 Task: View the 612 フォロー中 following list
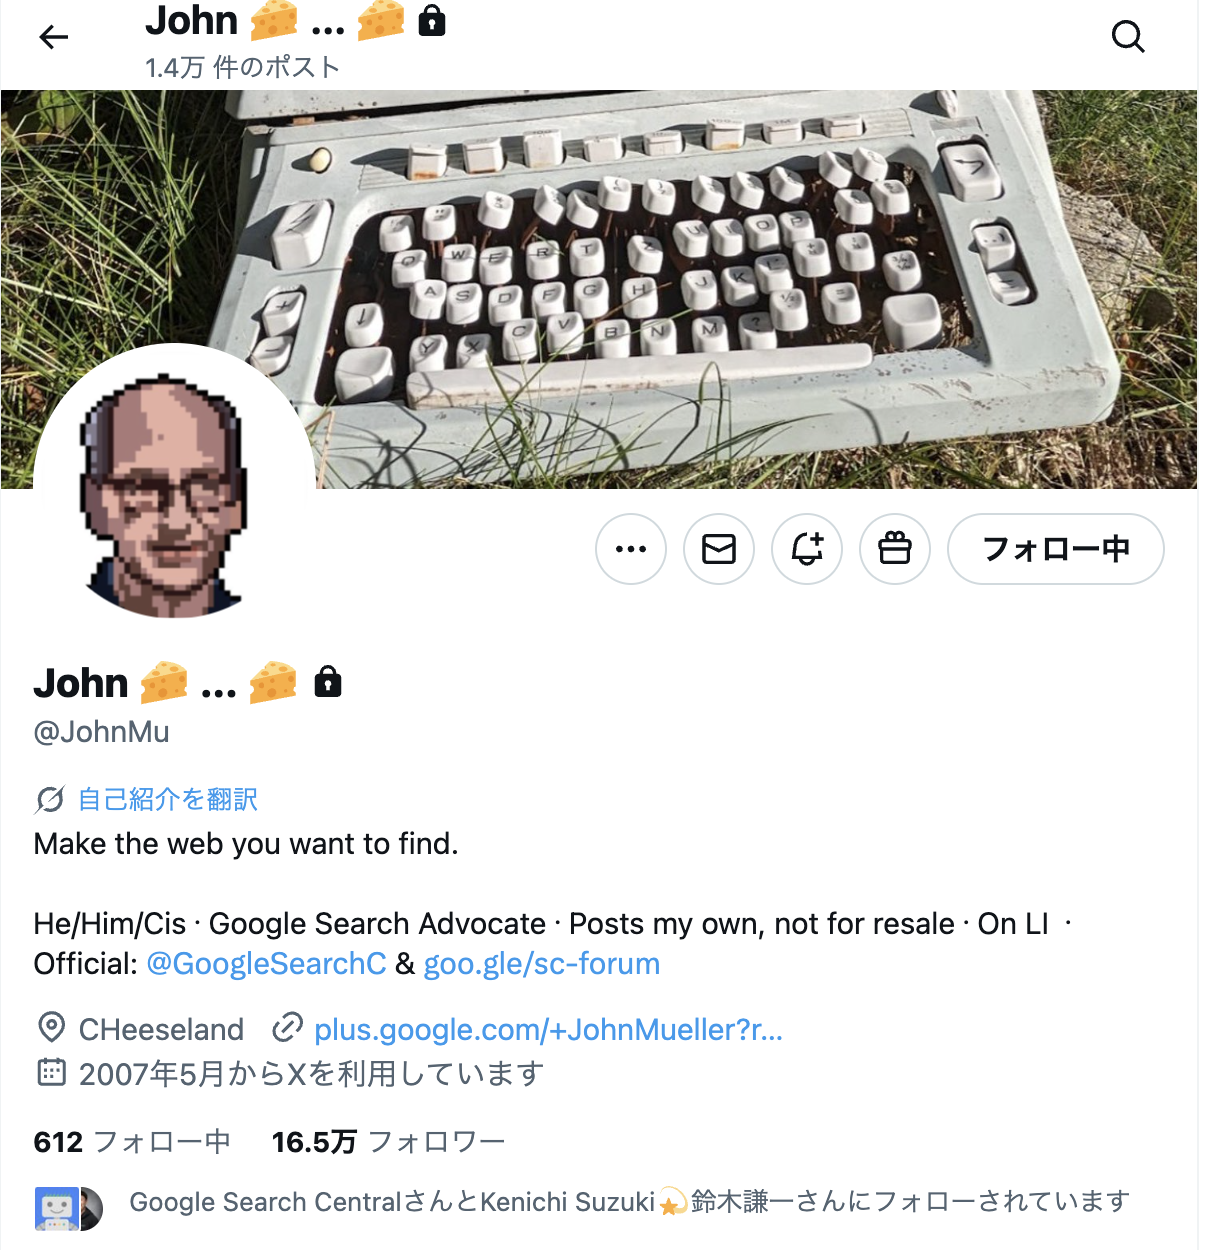132,1142
